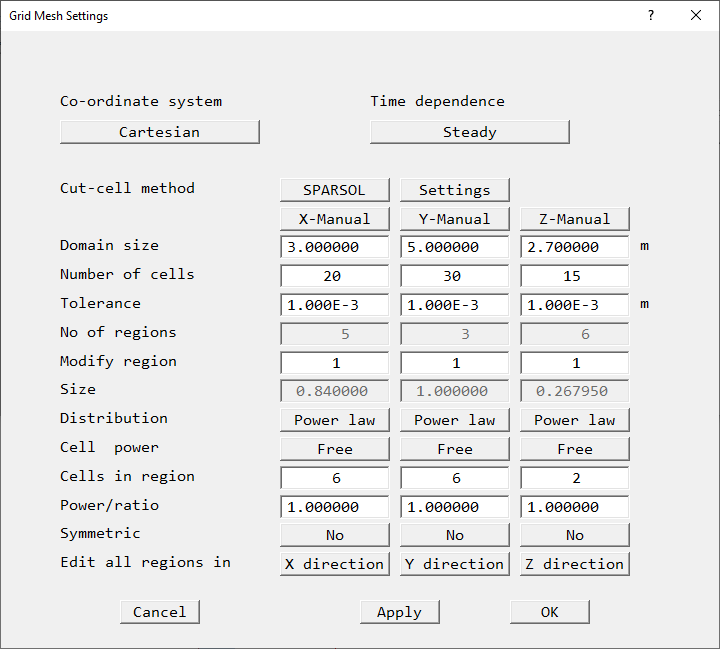The height and width of the screenshot is (649, 720).
Task: Confirm with the OK button
Action: (x=549, y=612)
